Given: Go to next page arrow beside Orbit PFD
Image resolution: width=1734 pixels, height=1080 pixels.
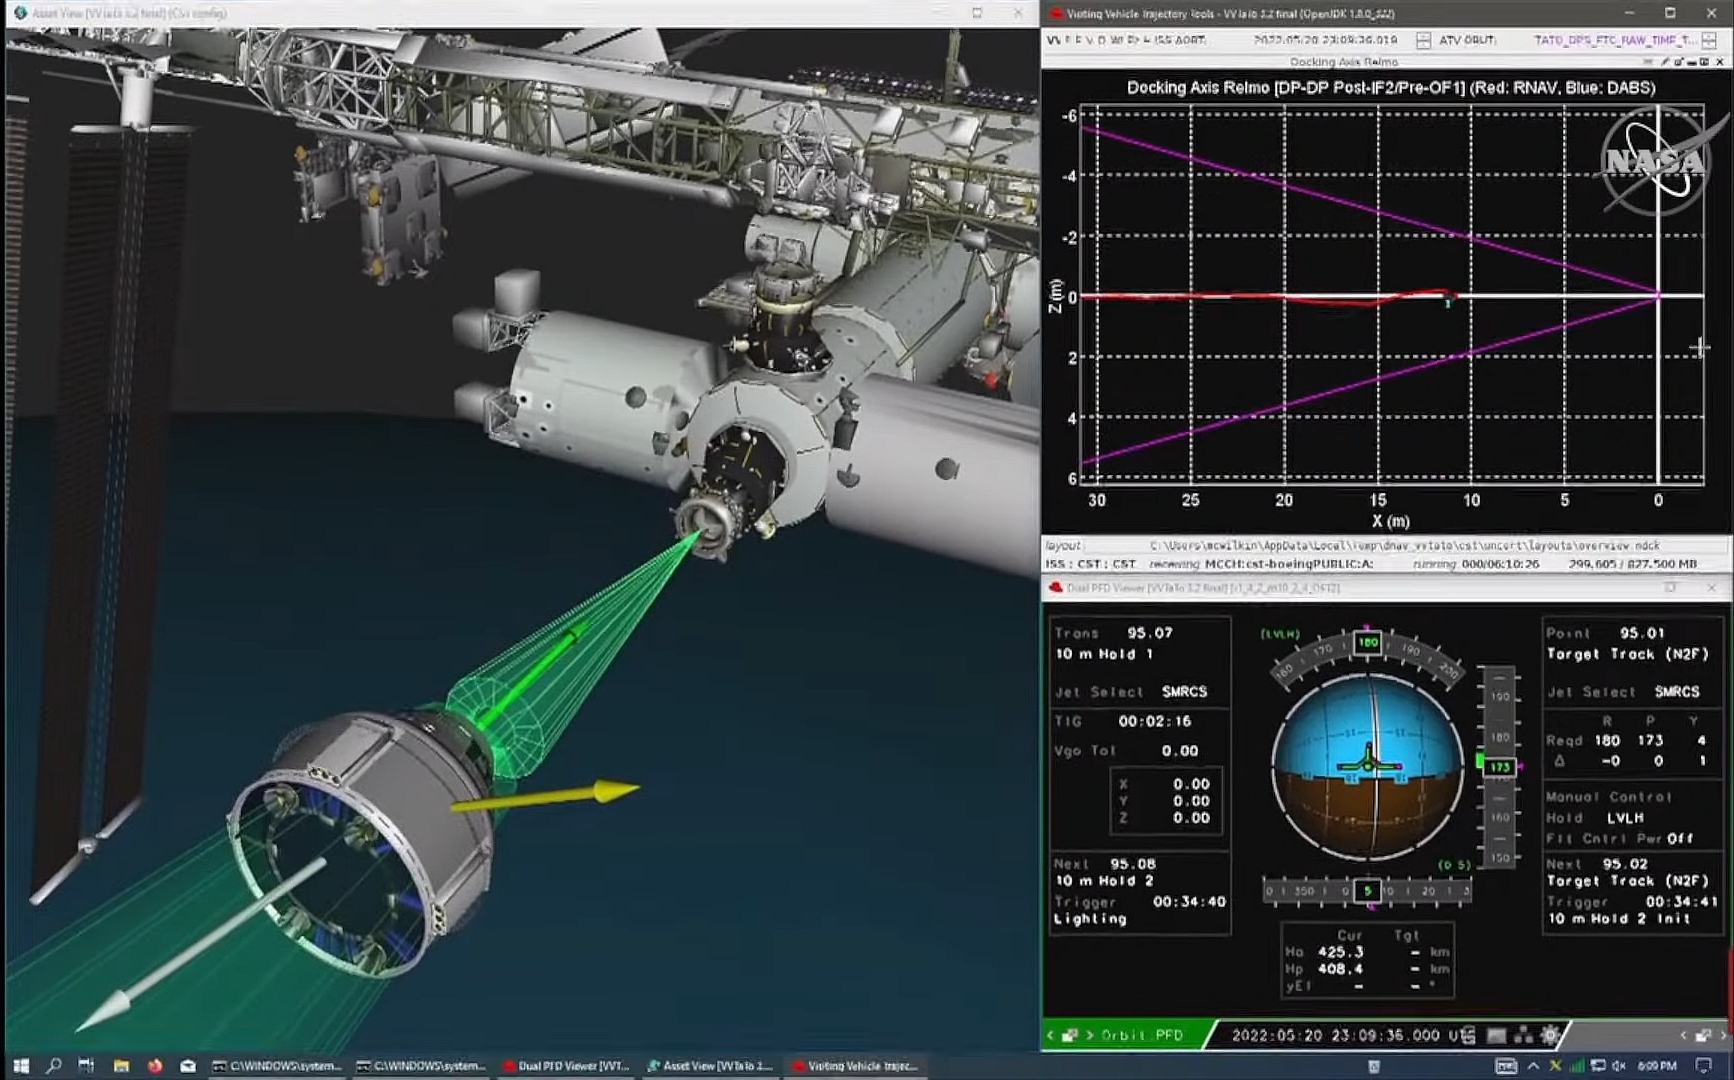Looking at the screenshot, I should pos(1090,1035).
